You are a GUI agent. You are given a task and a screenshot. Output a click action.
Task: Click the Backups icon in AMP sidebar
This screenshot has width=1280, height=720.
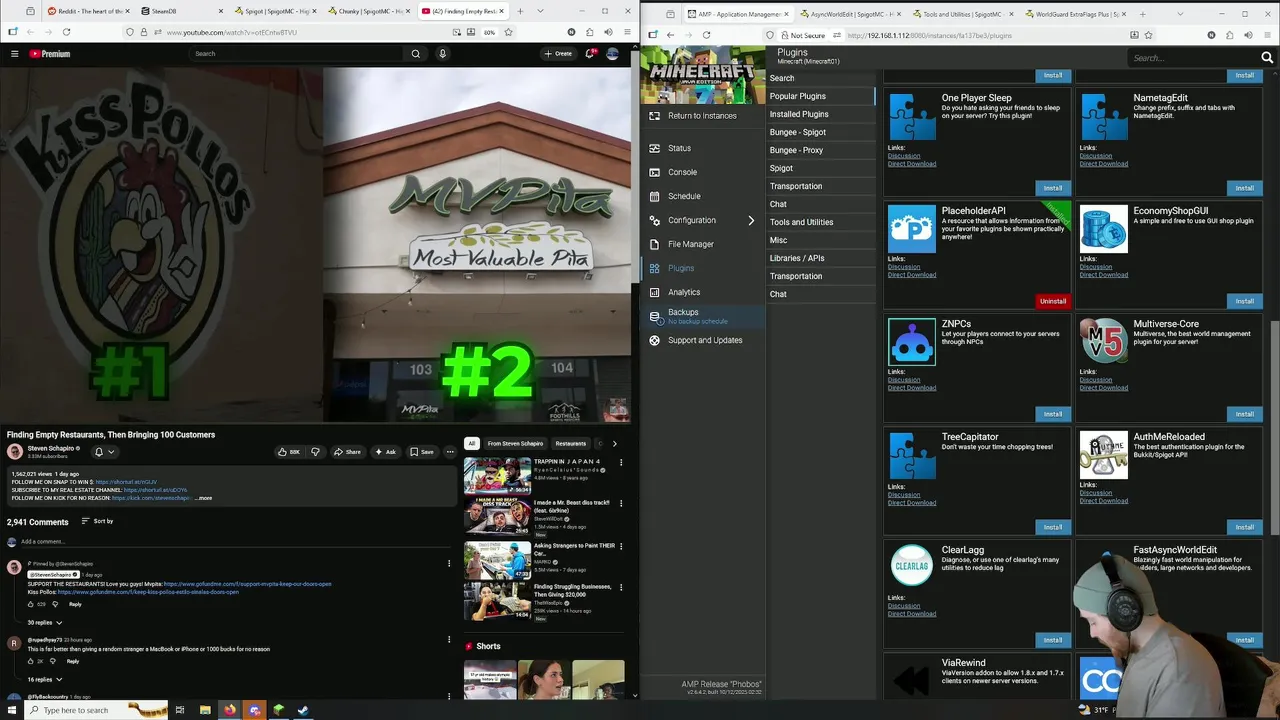[x=655, y=316]
